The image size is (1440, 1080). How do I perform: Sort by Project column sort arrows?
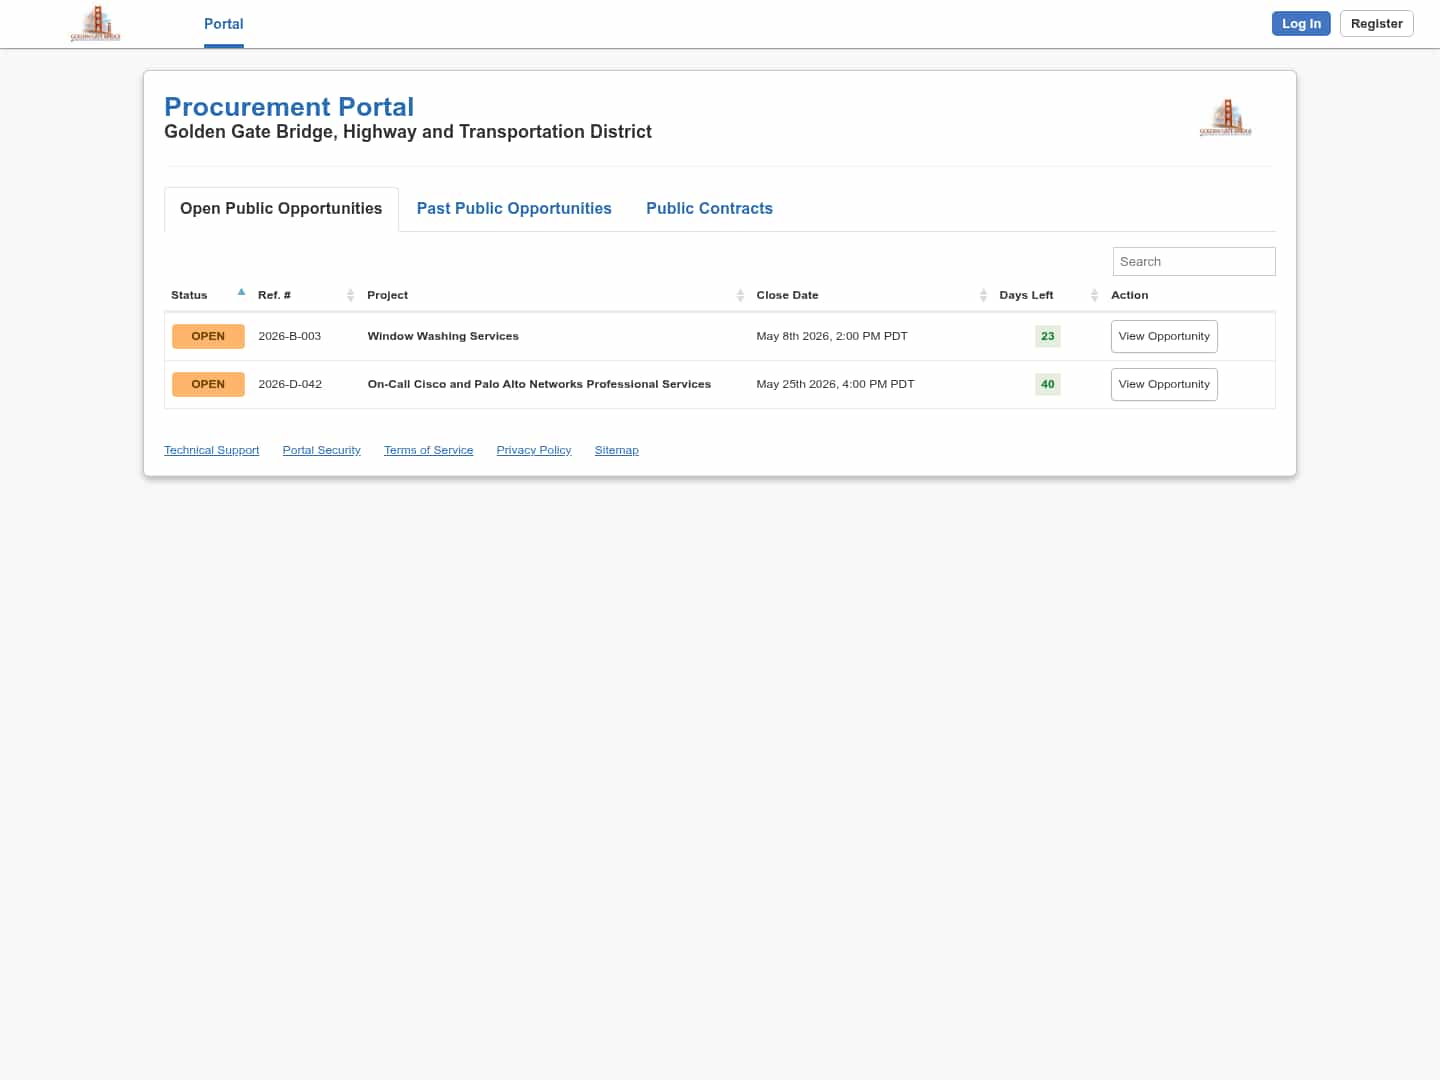[x=740, y=295]
